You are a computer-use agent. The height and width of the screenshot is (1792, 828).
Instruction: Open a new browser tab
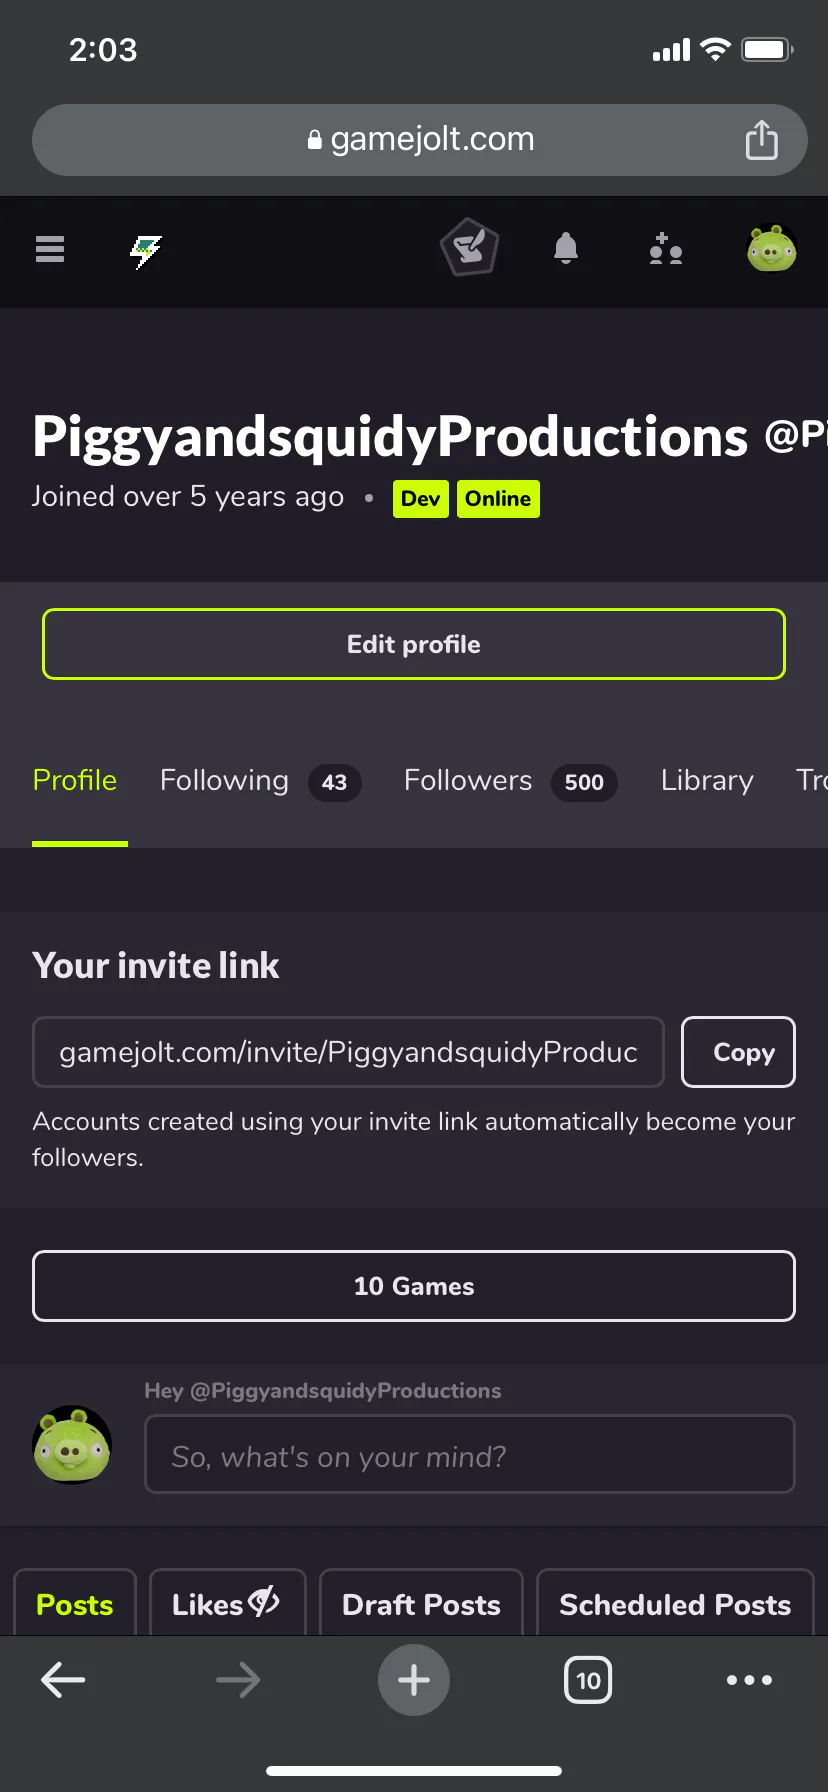click(414, 1680)
